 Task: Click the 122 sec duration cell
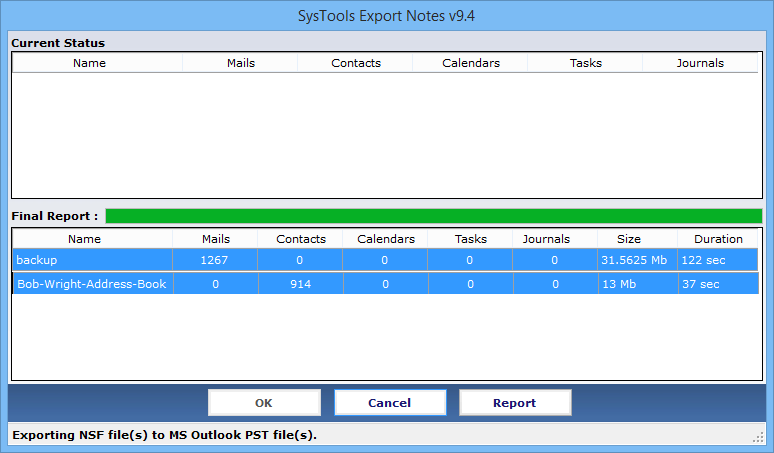(x=718, y=260)
